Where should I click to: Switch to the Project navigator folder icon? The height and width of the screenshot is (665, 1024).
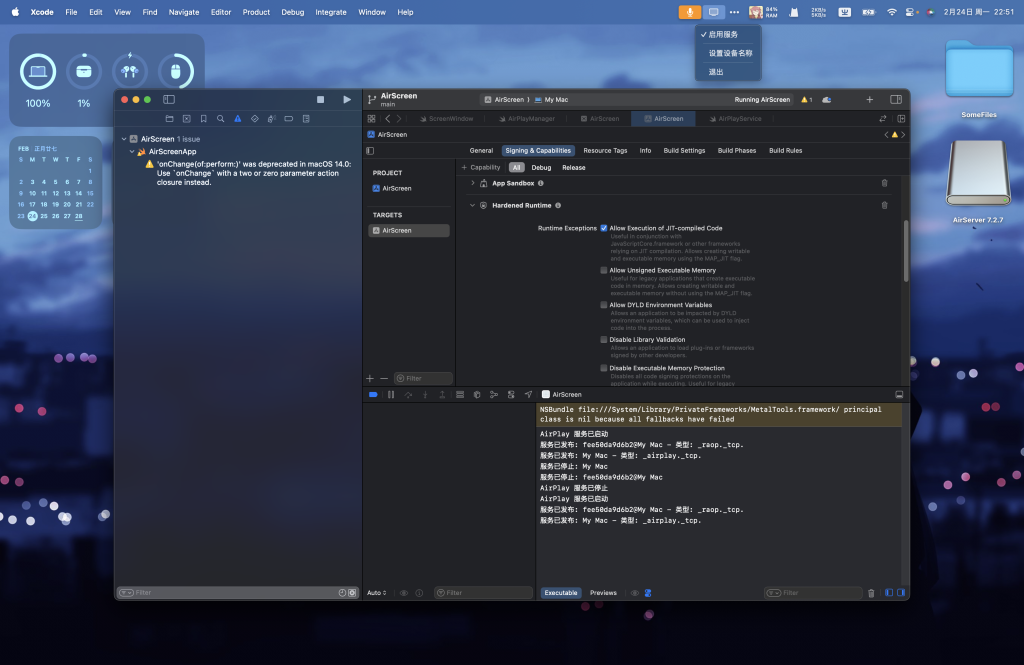[169, 118]
